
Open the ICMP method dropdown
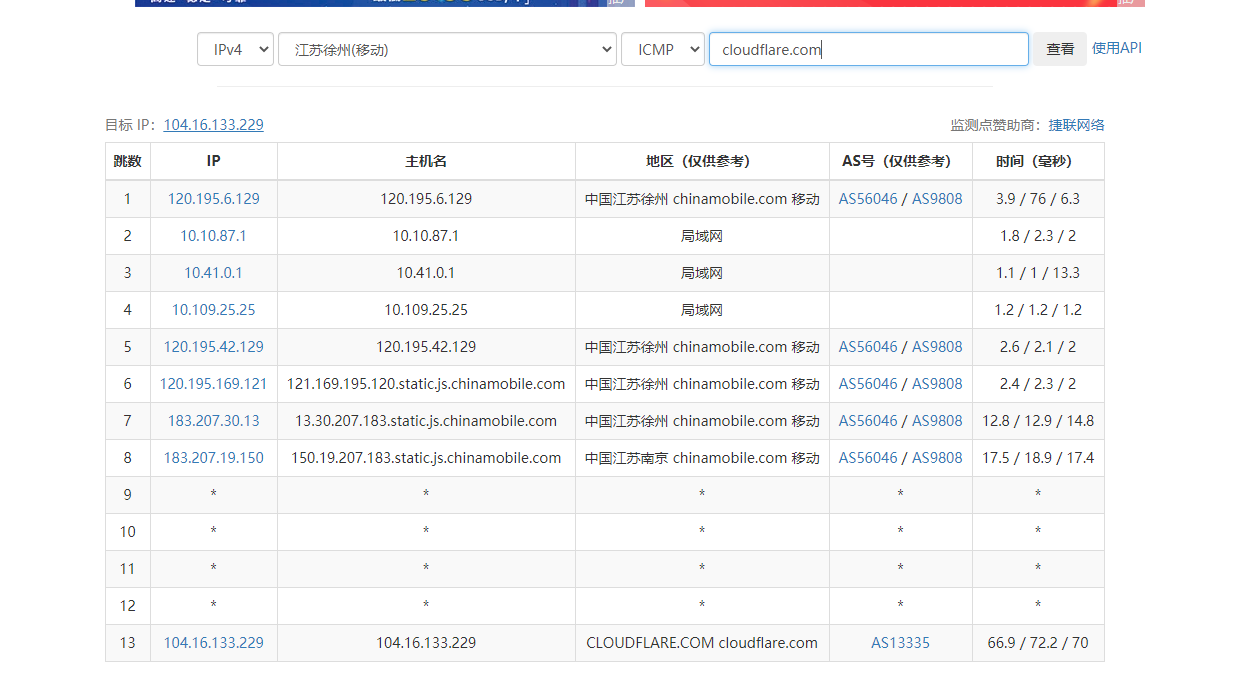[x=663, y=49]
